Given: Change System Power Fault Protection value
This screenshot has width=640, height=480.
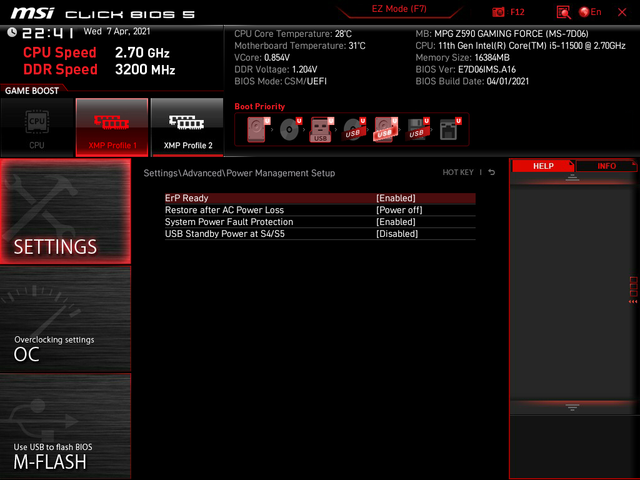Looking at the screenshot, I should click(x=396, y=222).
